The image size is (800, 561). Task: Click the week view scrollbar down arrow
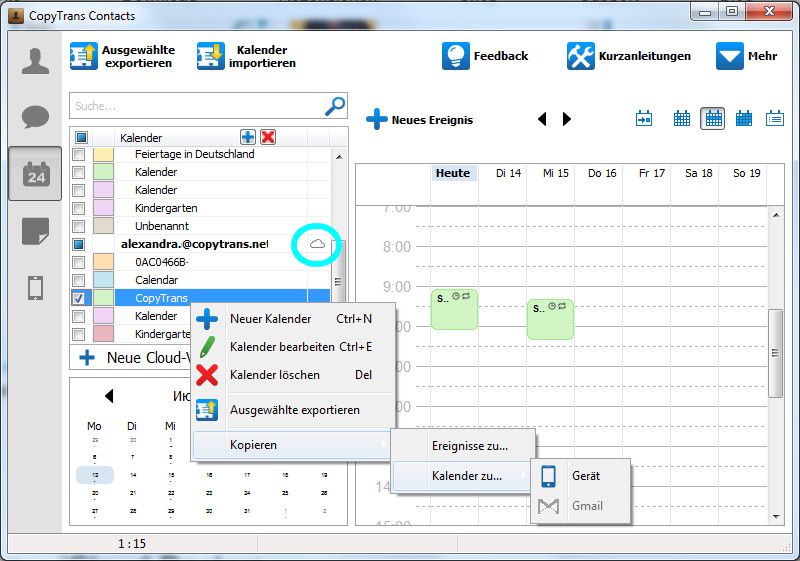pos(776,517)
